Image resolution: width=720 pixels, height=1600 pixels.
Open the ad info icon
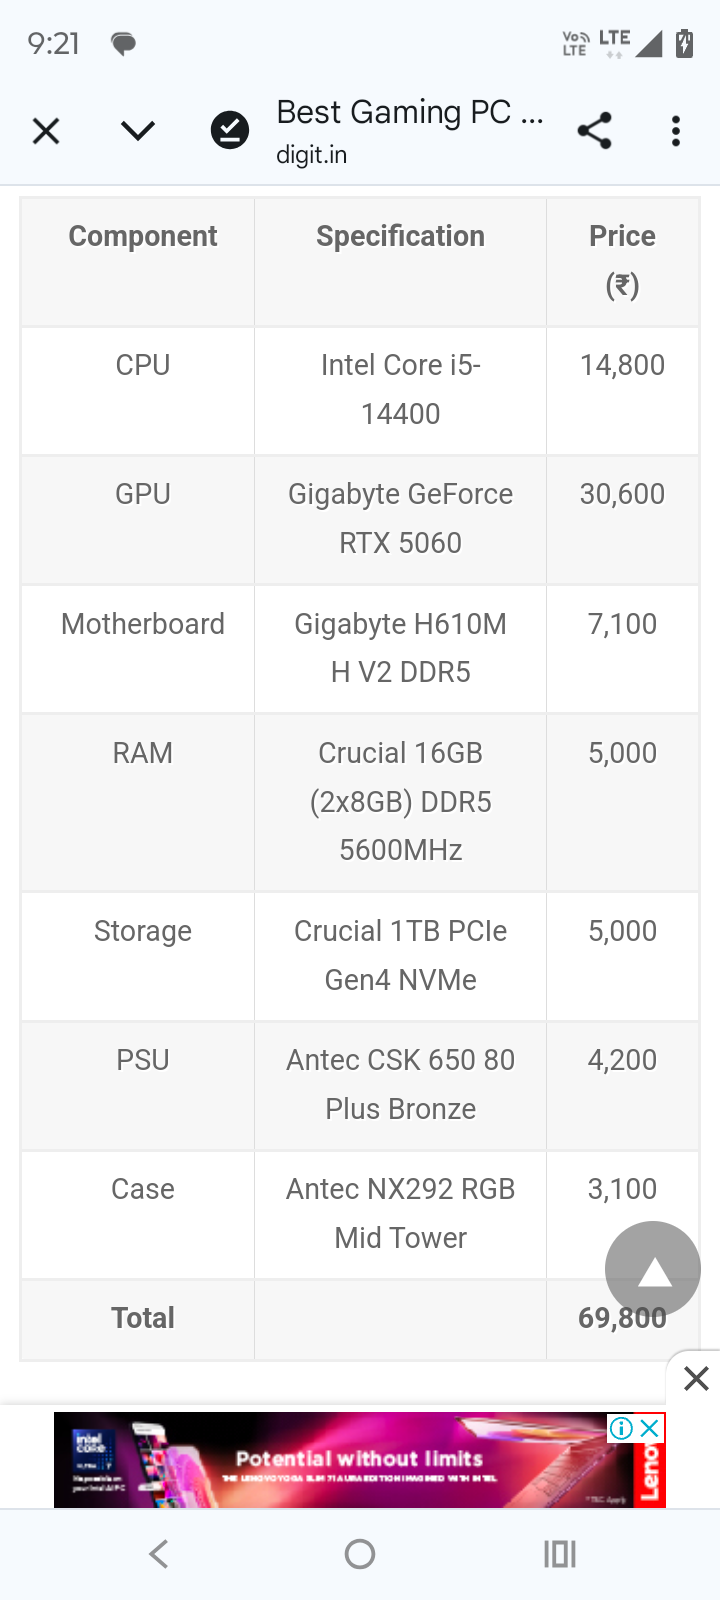pos(621,1428)
